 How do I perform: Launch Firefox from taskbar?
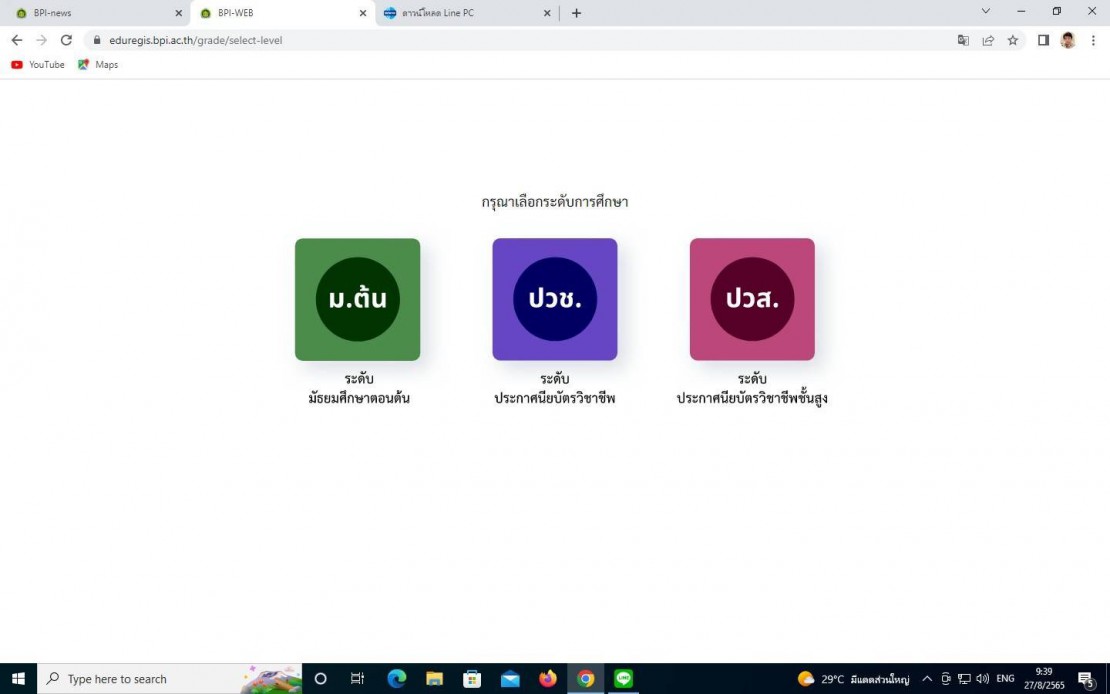pyautogui.click(x=548, y=678)
